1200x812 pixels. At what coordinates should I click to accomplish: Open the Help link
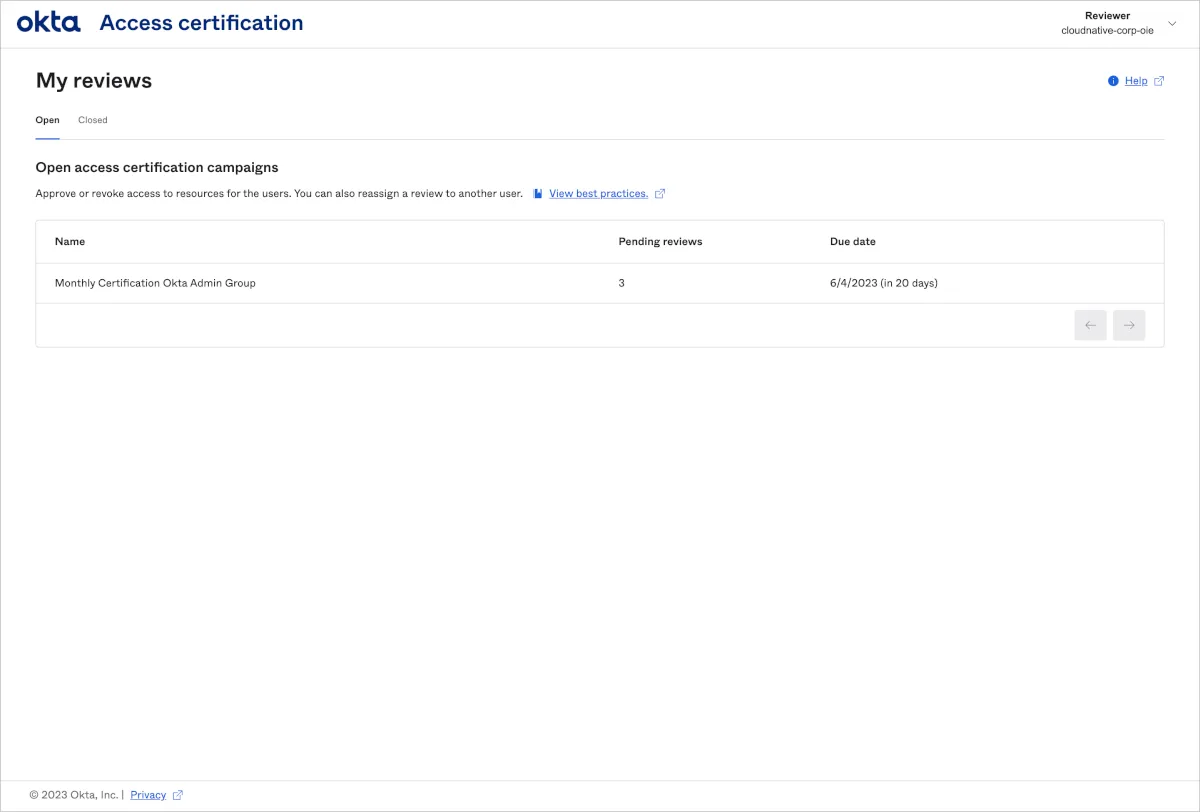click(1136, 81)
